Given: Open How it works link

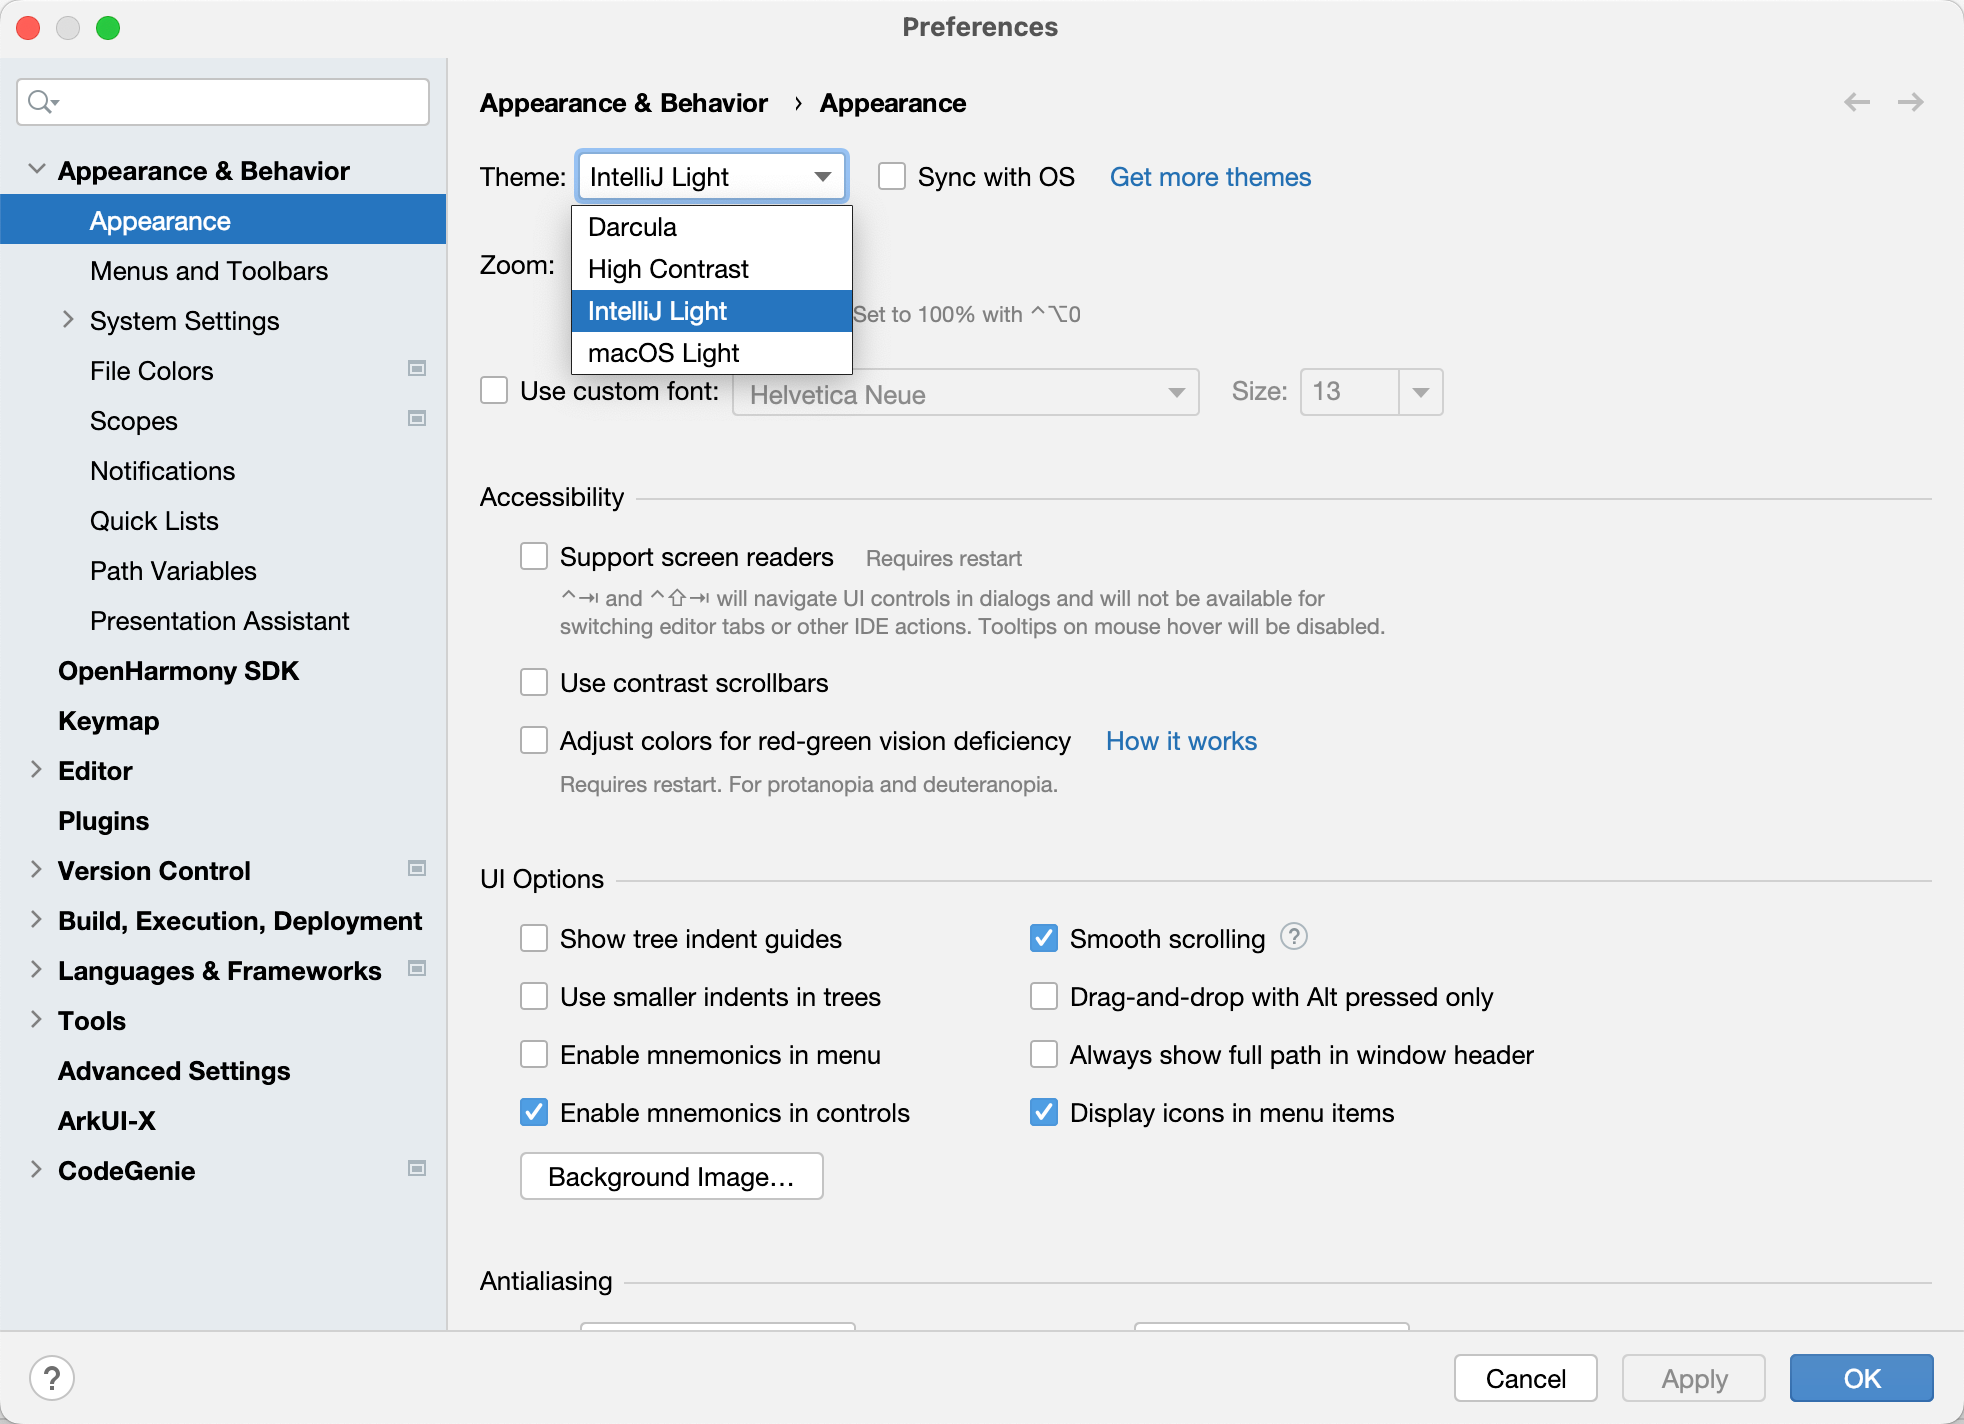Looking at the screenshot, I should click(1181, 741).
